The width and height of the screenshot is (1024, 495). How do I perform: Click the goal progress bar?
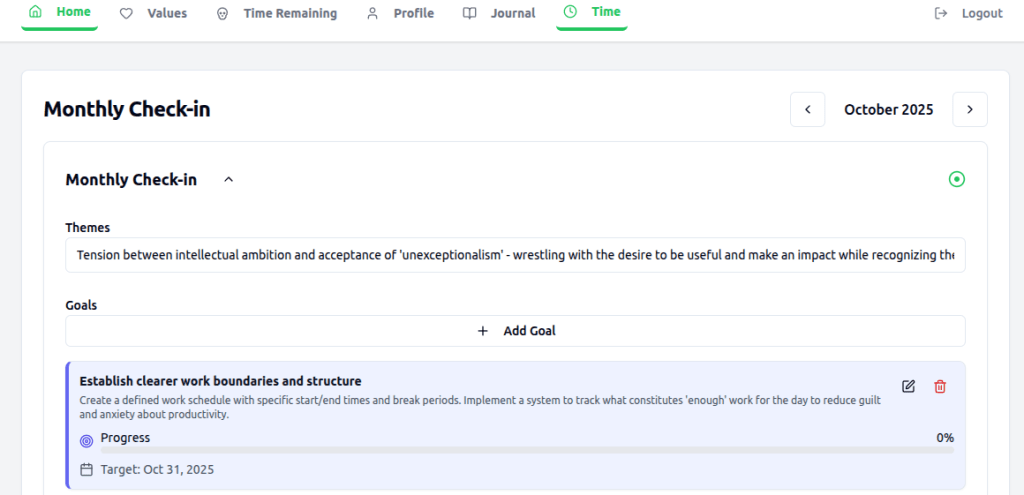[x=516, y=451]
